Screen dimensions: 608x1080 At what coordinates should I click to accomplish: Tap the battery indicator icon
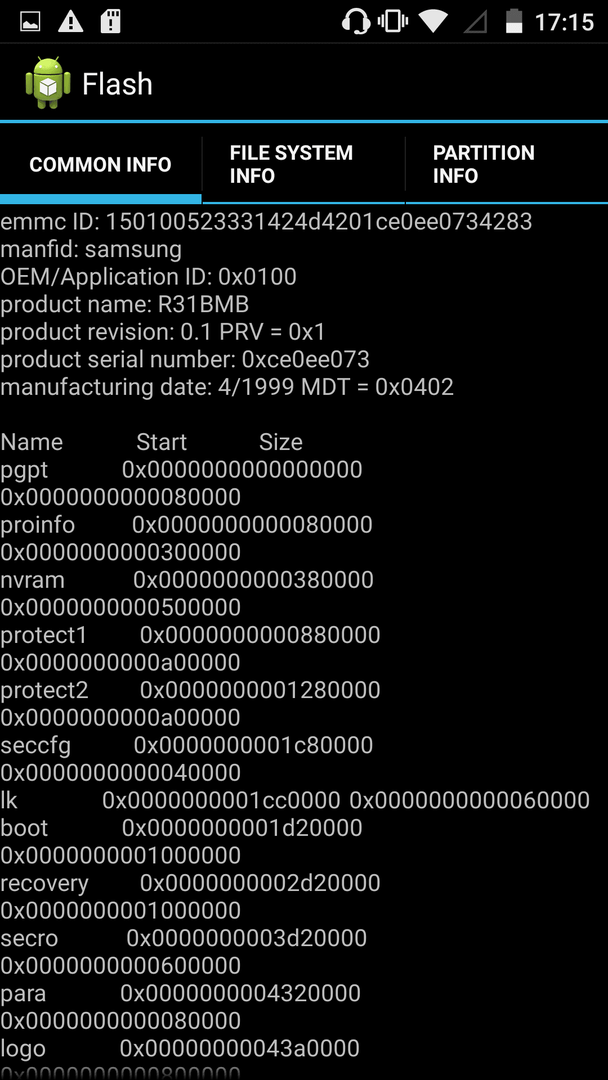pos(514,21)
